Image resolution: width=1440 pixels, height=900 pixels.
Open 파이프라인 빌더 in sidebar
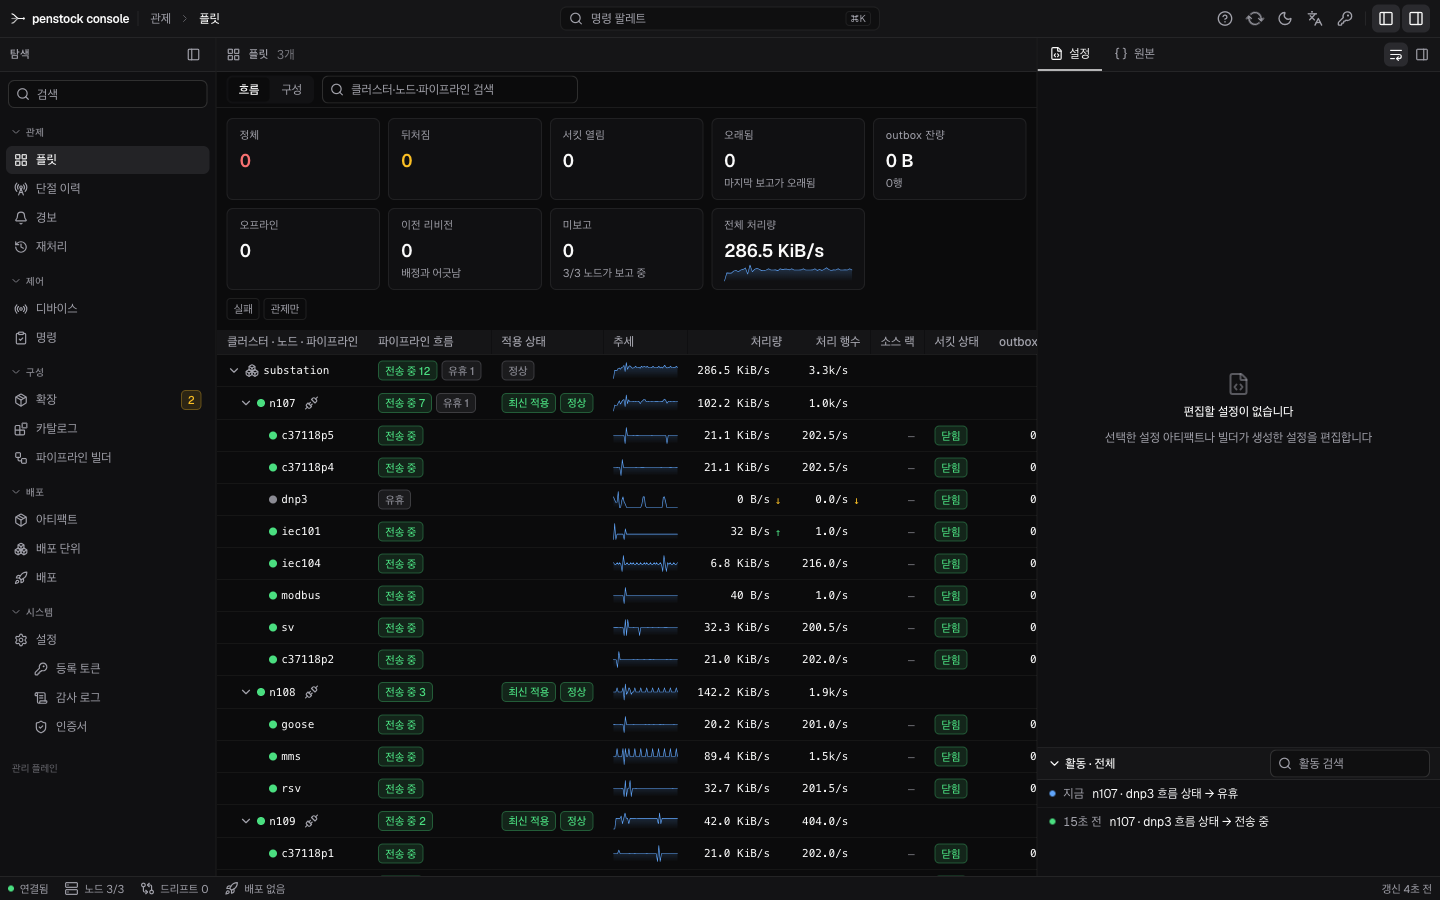point(108,458)
